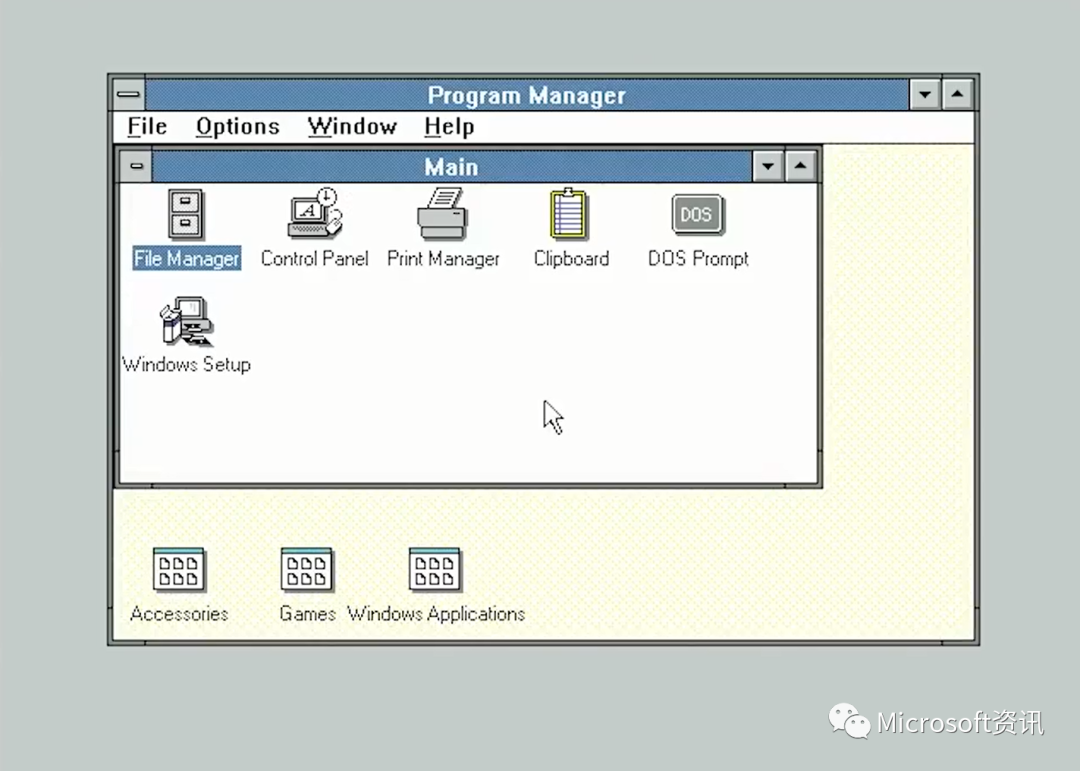This screenshot has width=1080, height=771.
Task: Click the Program Manager title bar
Action: [x=527, y=95]
